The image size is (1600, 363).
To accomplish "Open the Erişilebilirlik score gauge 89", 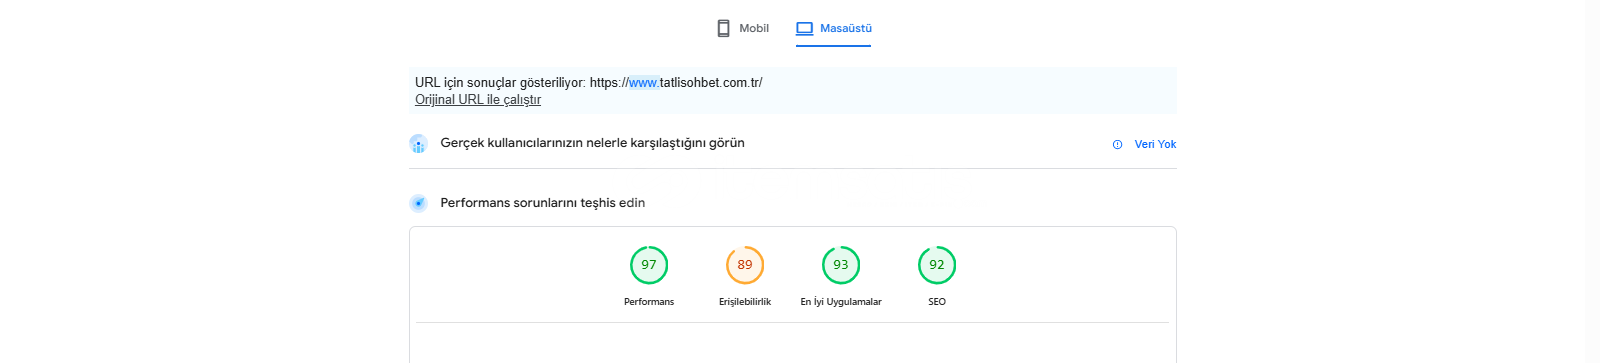I will pos(745,265).
